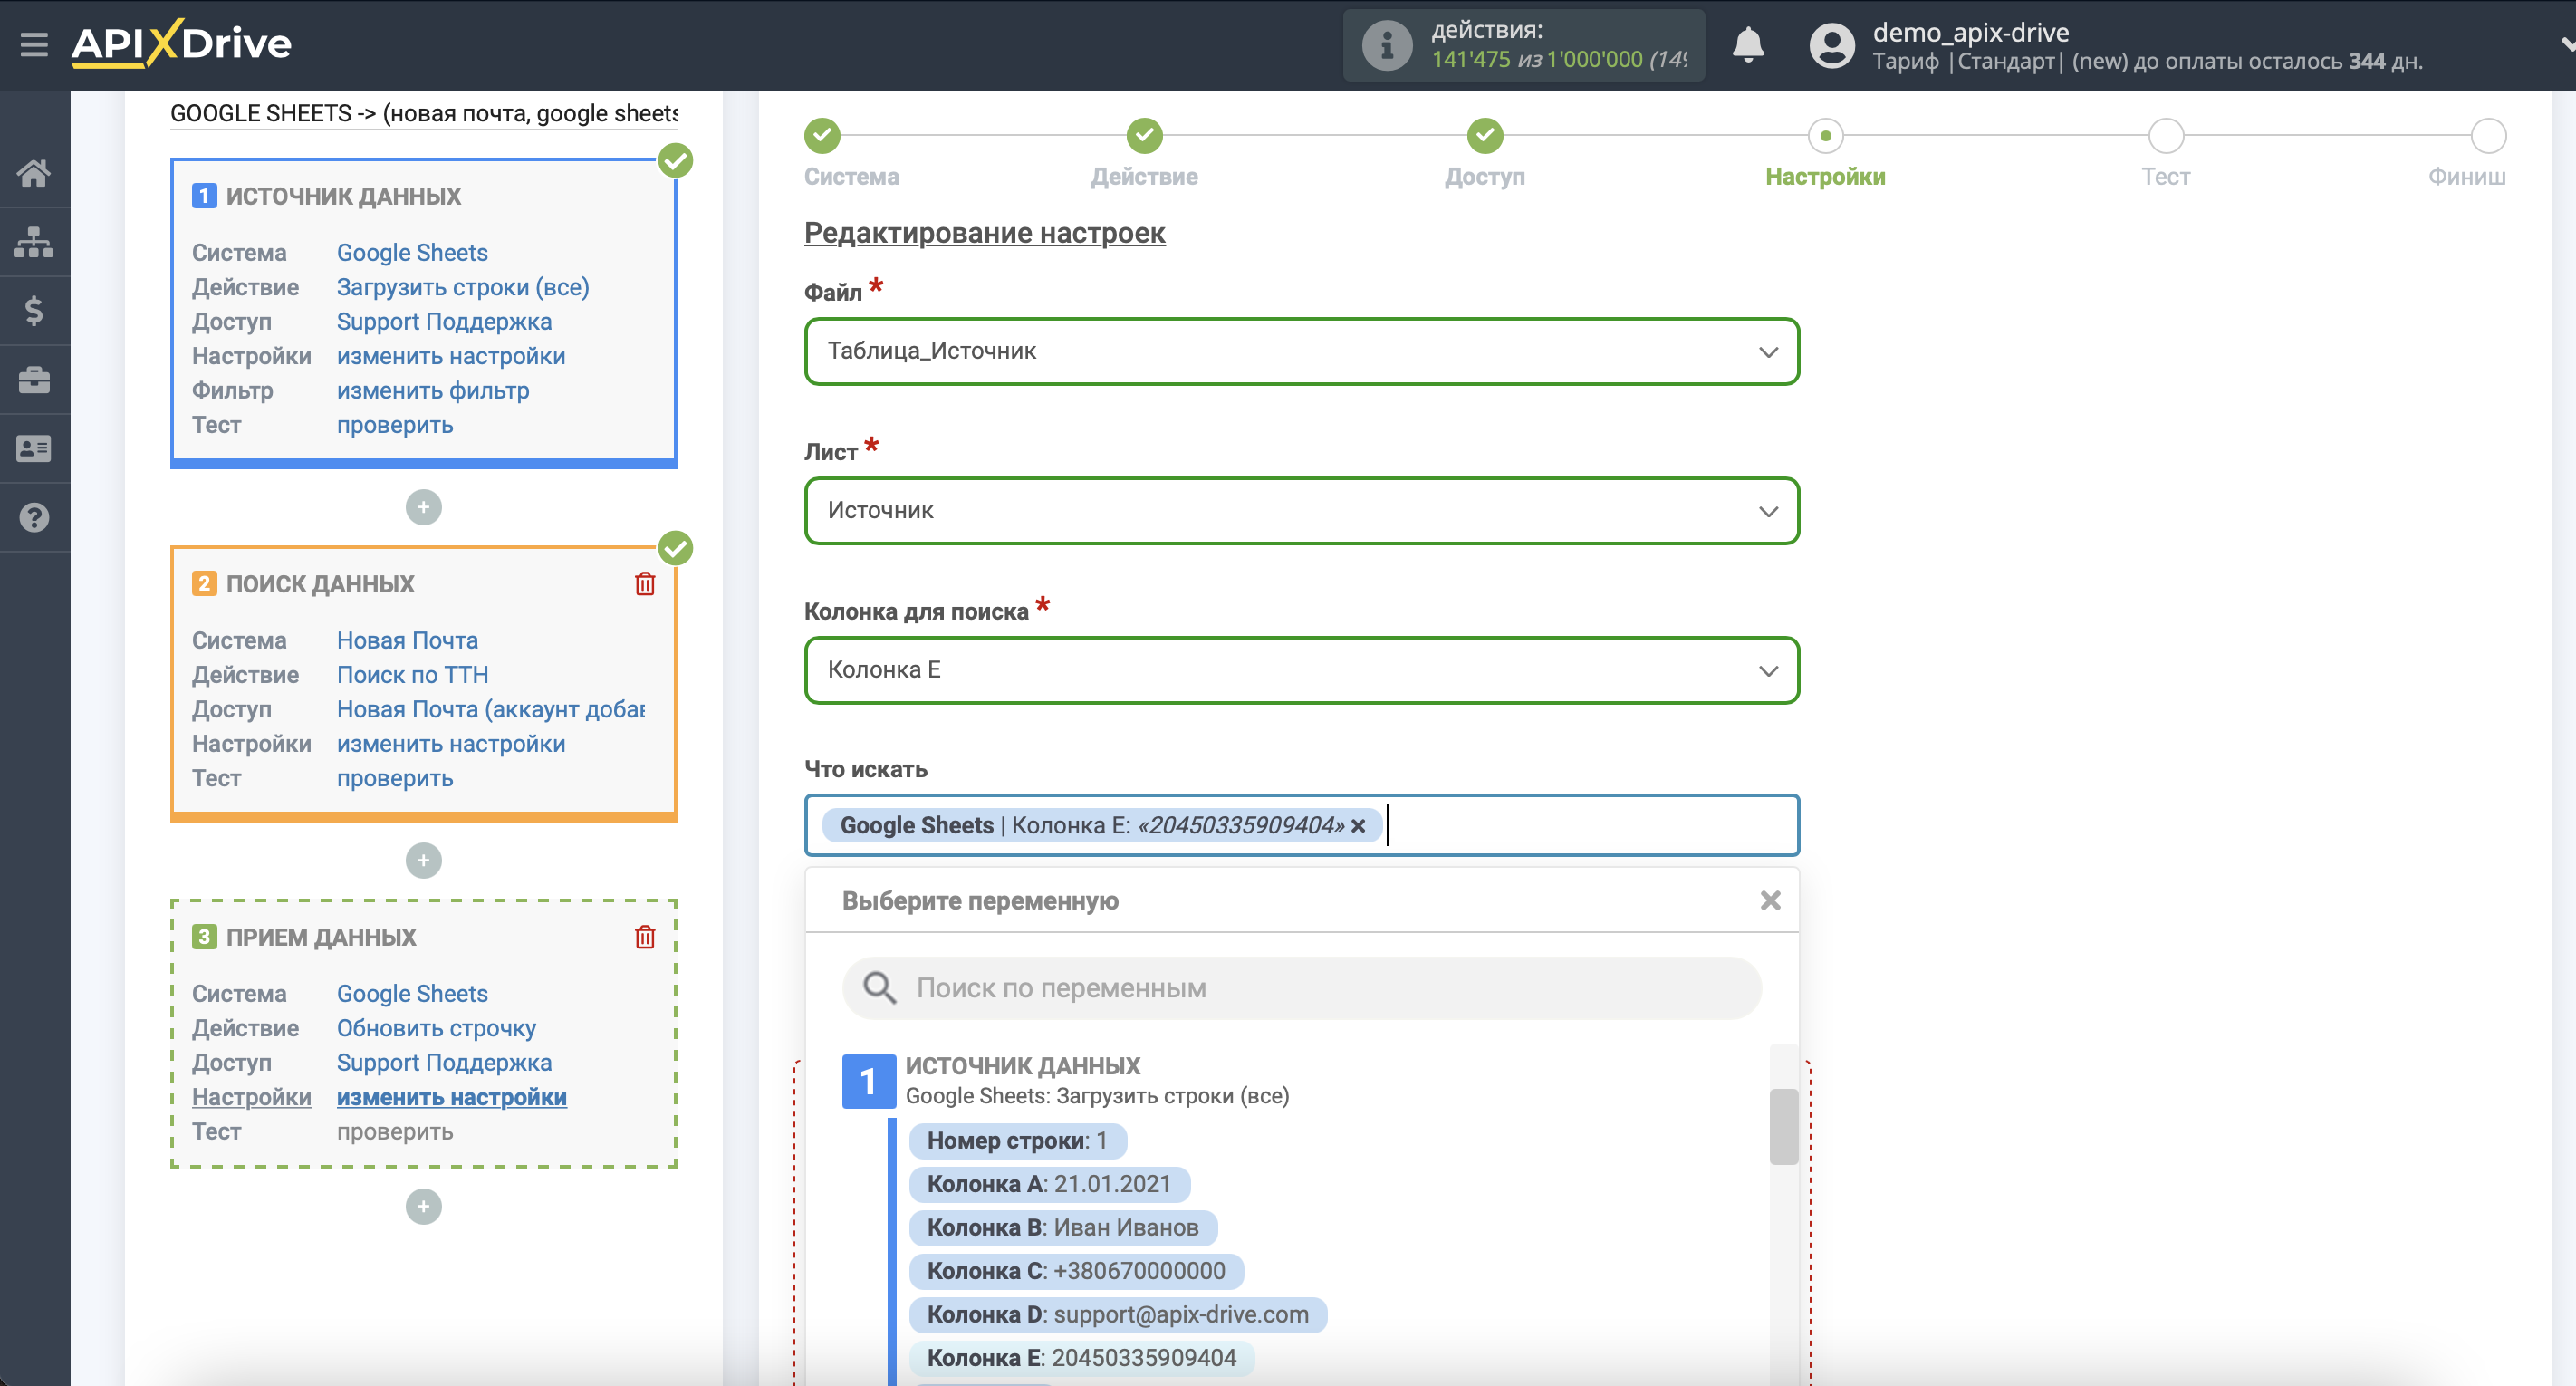Open the Колонка для поиска dropdown
The width and height of the screenshot is (2576, 1386).
coord(1301,670)
